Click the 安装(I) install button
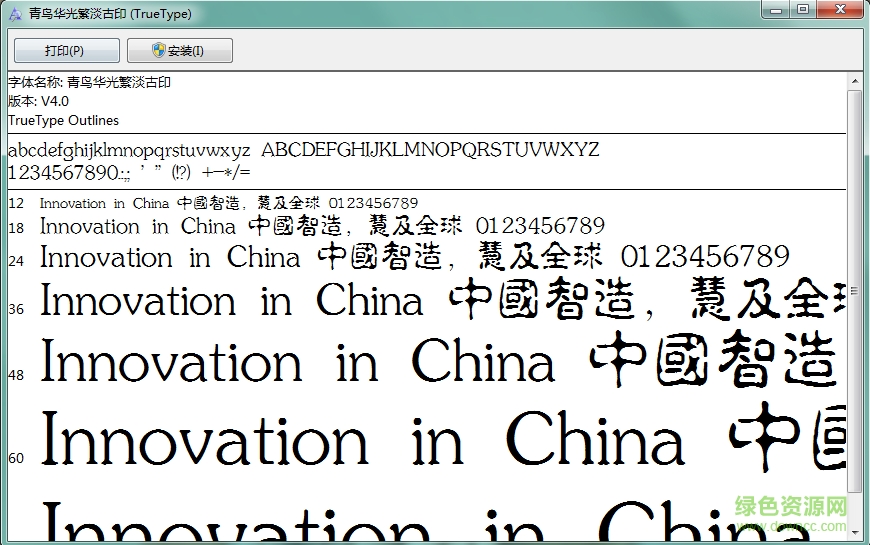Image resolution: width=870 pixels, height=545 pixels. tap(179, 51)
